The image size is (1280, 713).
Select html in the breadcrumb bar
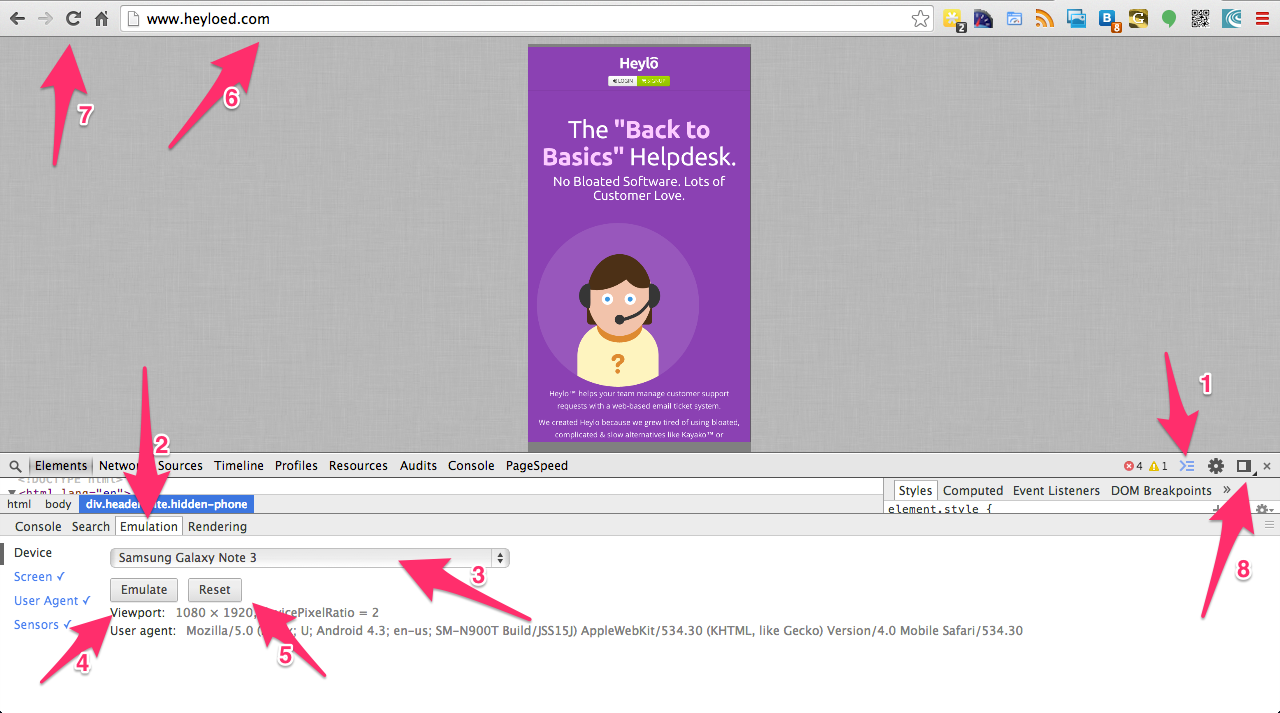[19, 505]
